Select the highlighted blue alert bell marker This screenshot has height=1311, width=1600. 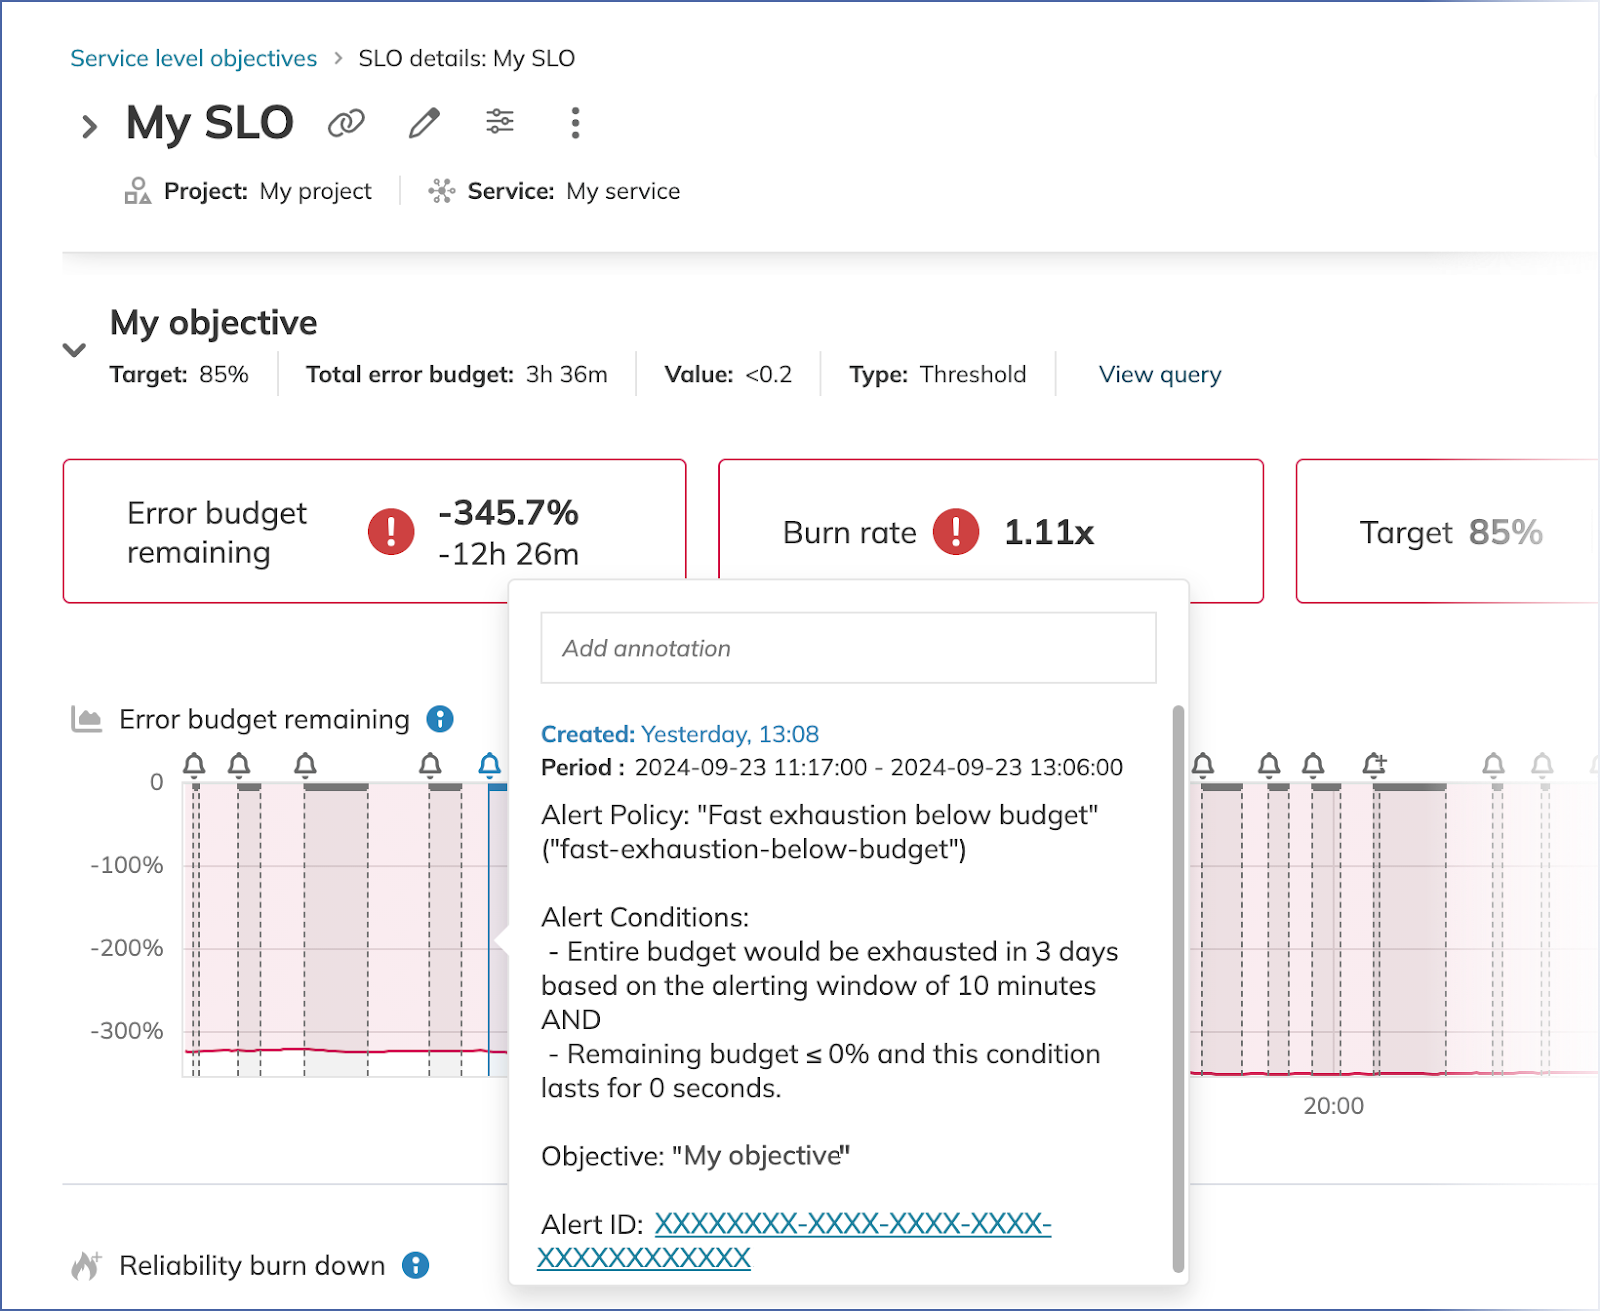489,765
